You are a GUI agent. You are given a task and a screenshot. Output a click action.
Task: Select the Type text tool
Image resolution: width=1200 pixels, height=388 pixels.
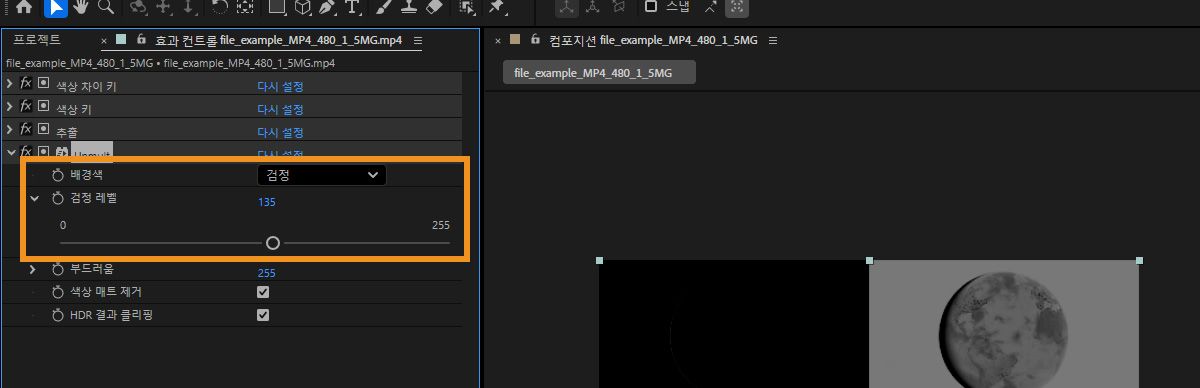tap(352, 7)
